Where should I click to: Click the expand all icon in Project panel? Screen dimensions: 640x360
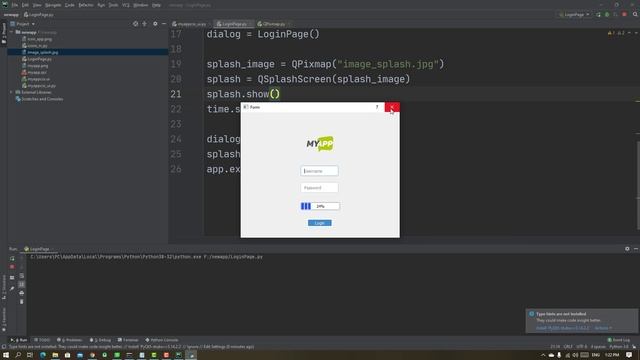point(144,24)
